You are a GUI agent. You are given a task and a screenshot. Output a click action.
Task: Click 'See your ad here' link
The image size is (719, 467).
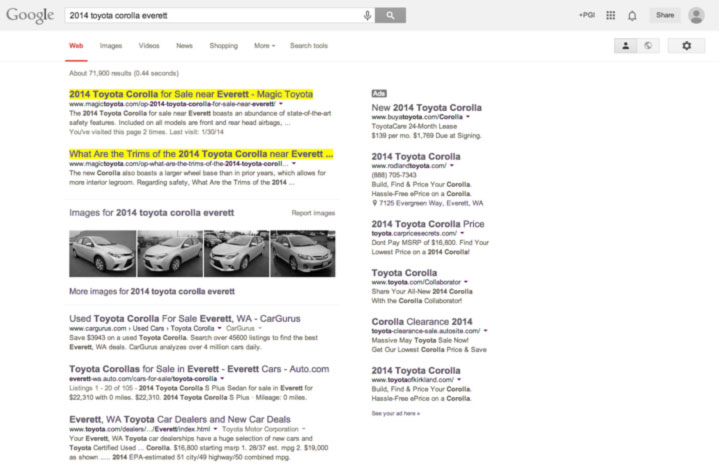click(395, 413)
